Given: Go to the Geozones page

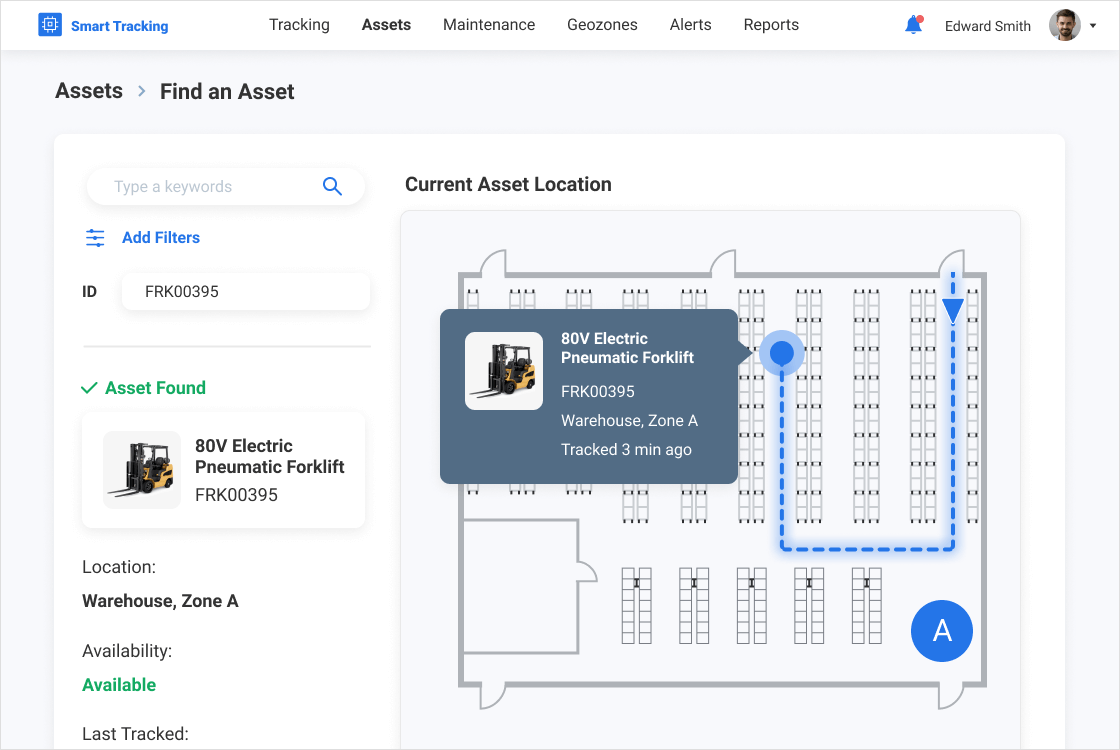Looking at the screenshot, I should [x=602, y=25].
